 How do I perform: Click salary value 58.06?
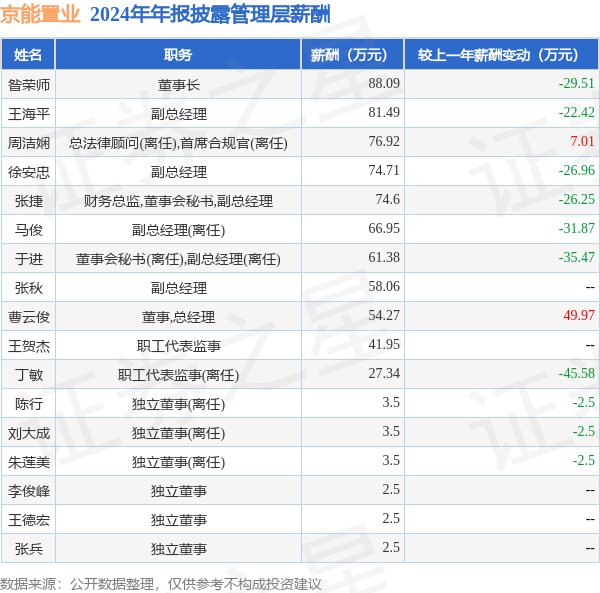tap(384, 286)
